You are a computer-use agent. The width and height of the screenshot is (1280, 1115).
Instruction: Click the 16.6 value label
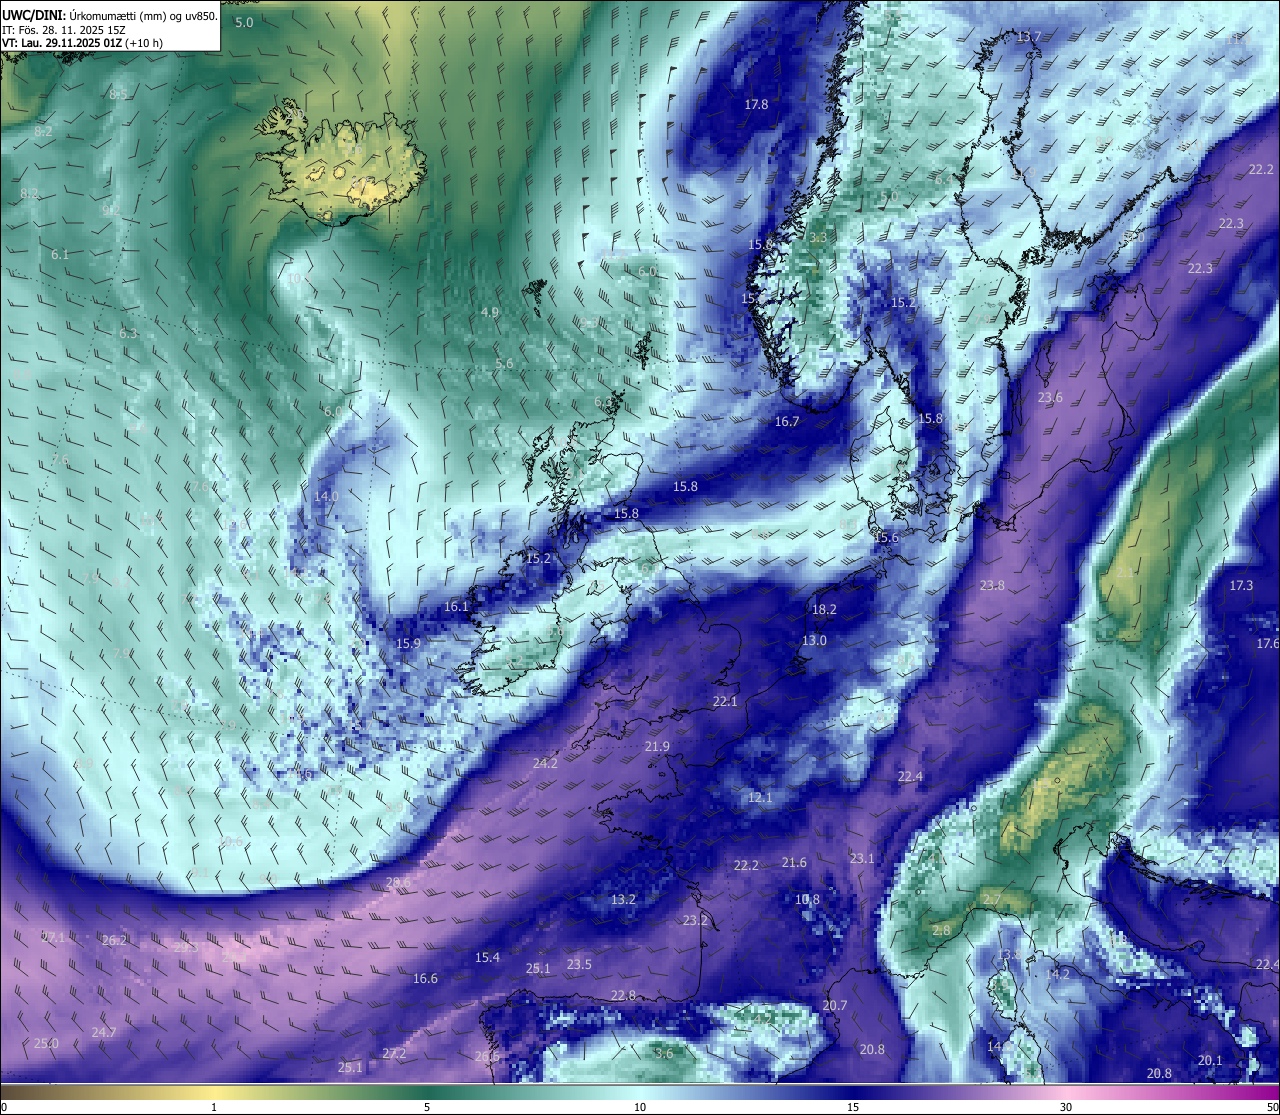(425, 979)
